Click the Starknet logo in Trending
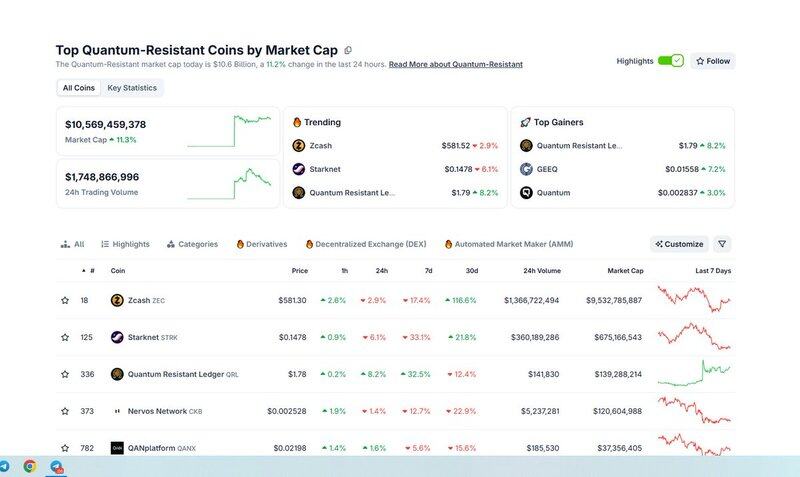The width and height of the screenshot is (800, 477). click(x=298, y=169)
